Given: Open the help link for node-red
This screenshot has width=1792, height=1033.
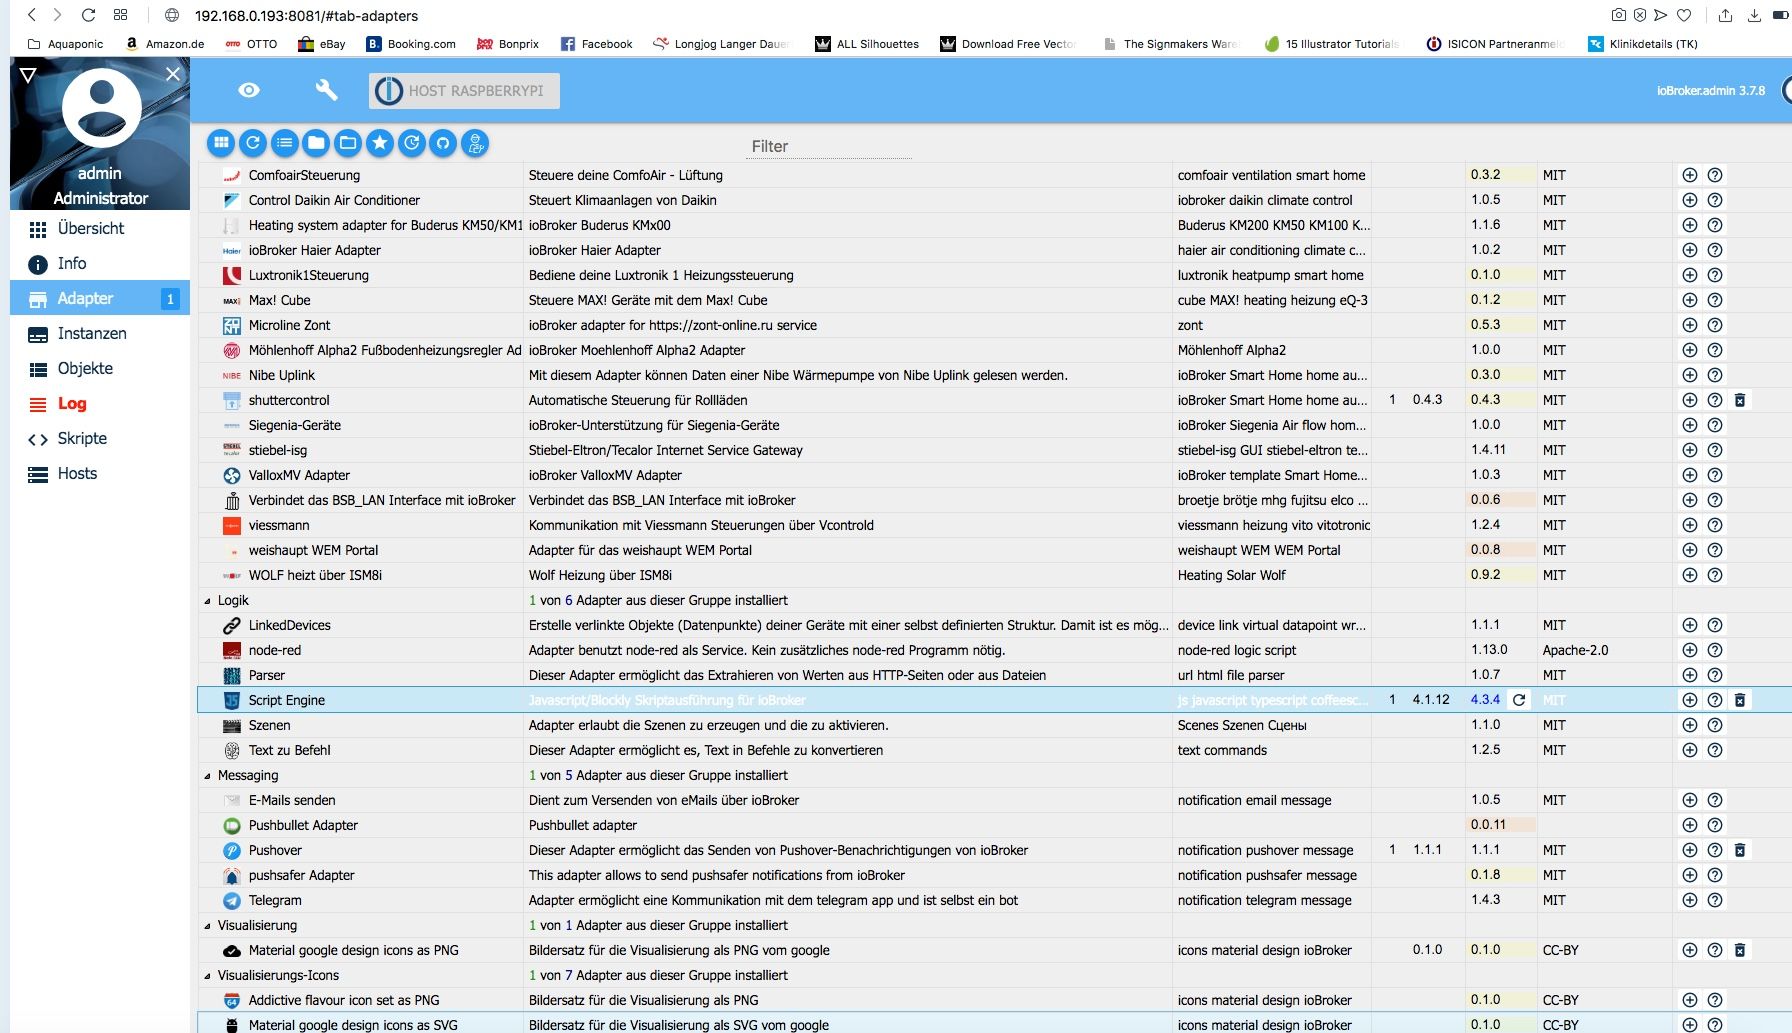Looking at the screenshot, I should click(x=1715, y=650).
